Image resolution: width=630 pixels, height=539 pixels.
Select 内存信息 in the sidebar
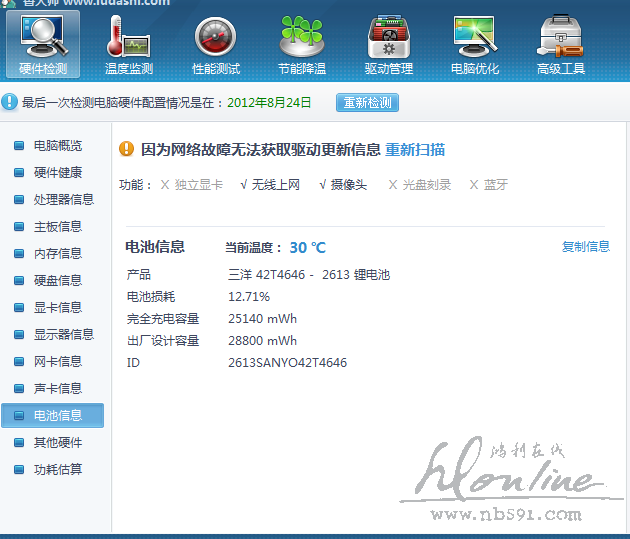[x=57, y=253]
